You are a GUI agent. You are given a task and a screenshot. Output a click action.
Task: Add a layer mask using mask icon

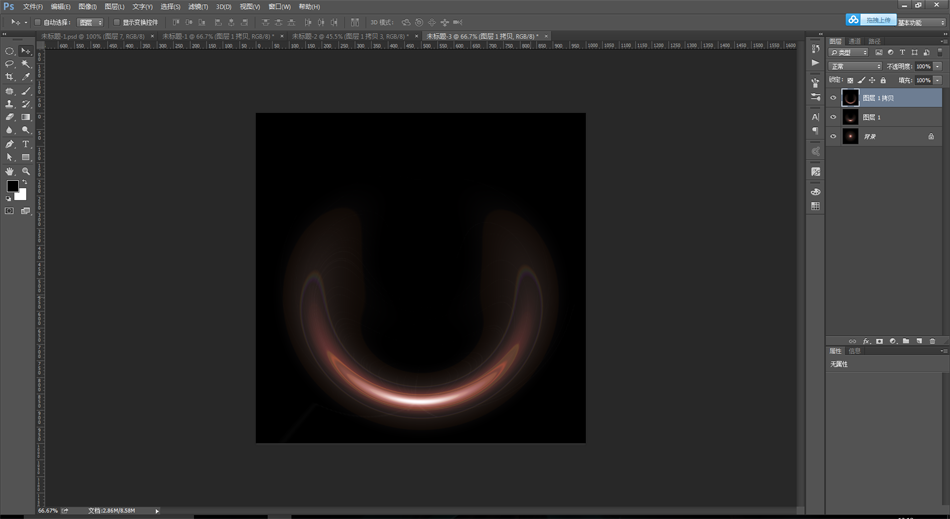click(x=879, y=341)
